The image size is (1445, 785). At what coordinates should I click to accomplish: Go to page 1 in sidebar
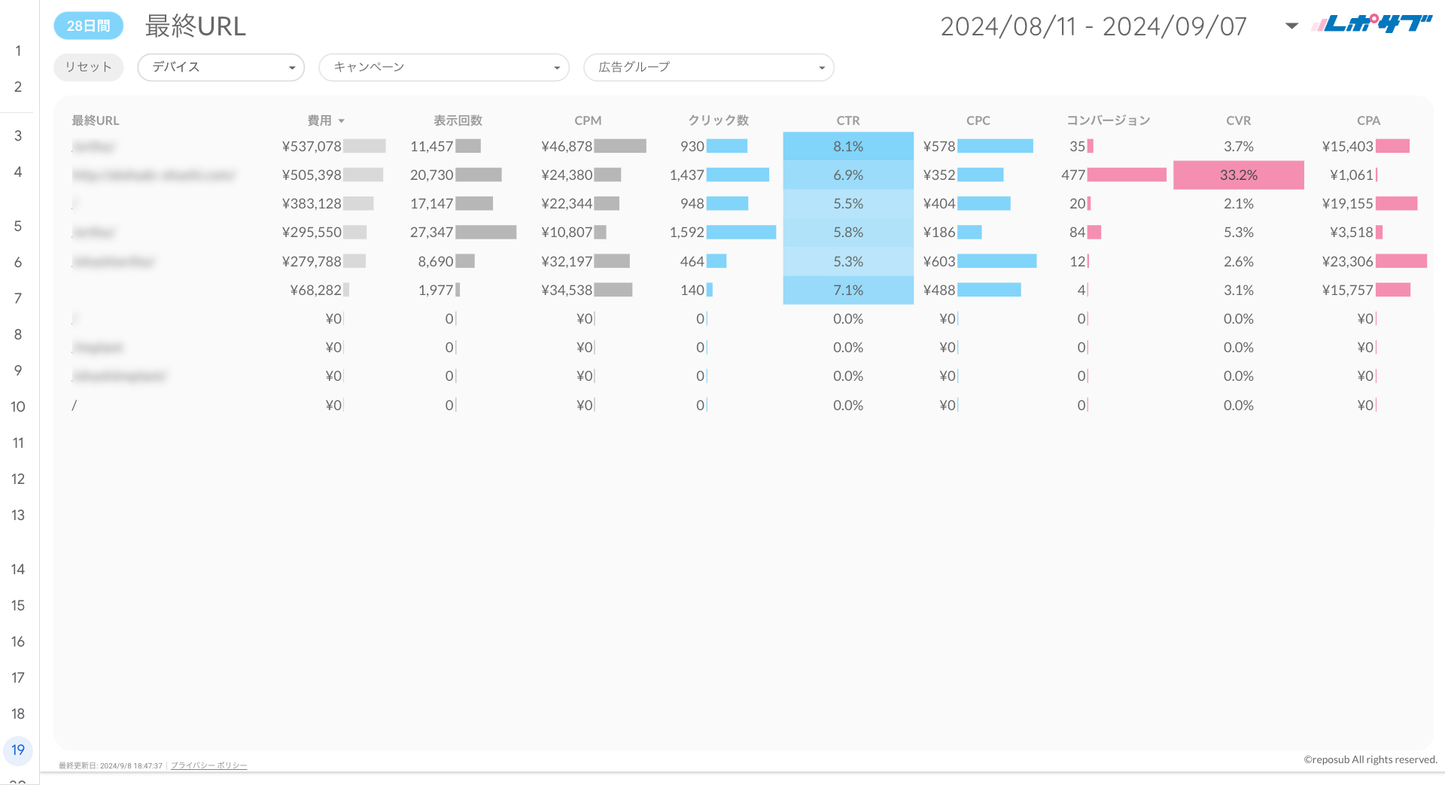[18, 51]
